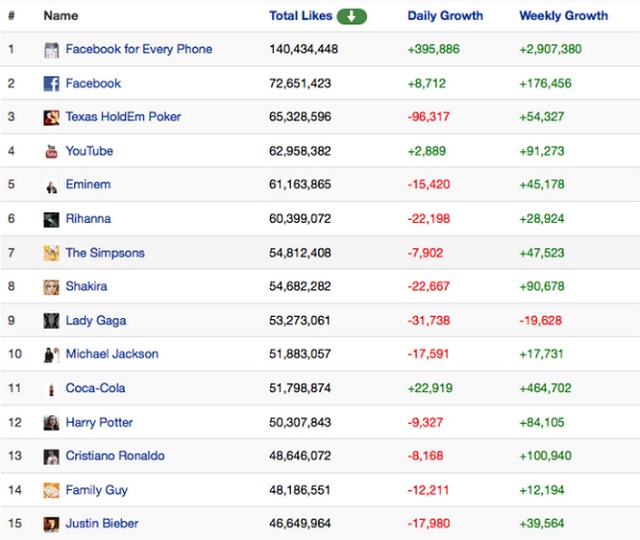
Task: Open the Cristiano Ronaldo page link
Action: tap(115, 456)
